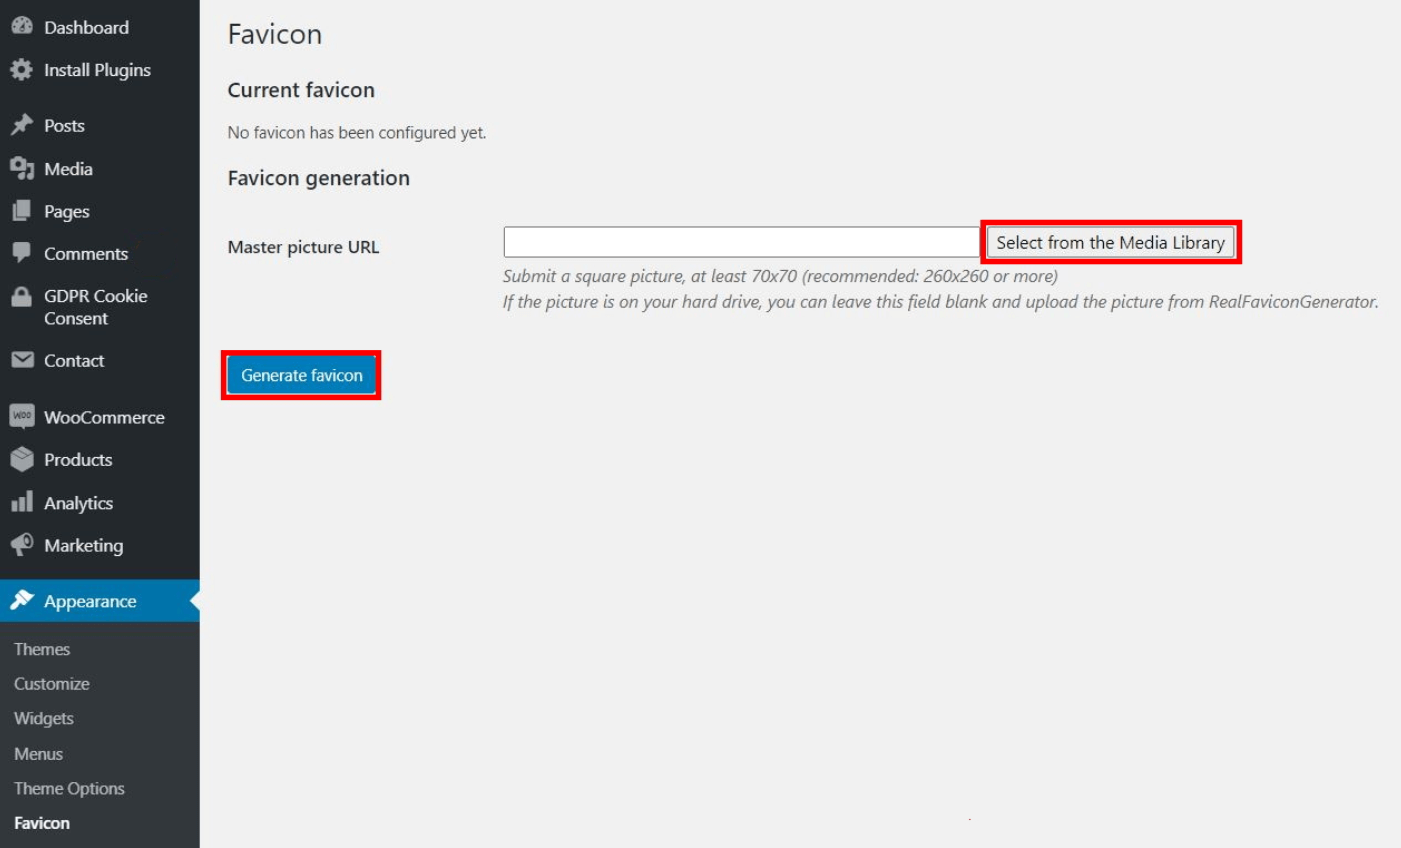Click the Generate favicon button
1401x848 pixels.
(x=302, y=376)
